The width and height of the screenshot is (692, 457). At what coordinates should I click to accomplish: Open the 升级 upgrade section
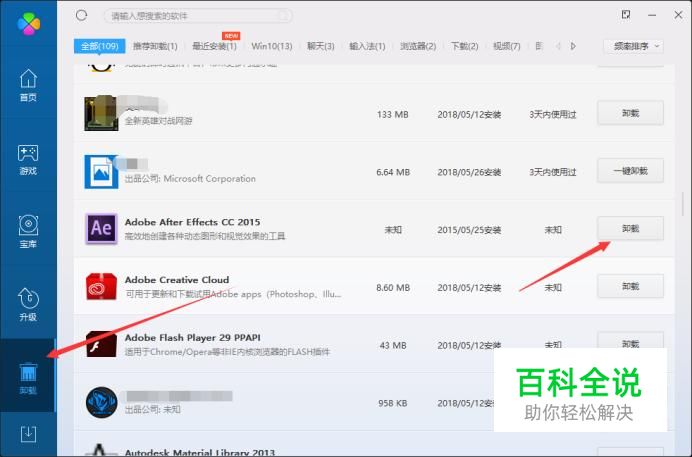(x=28, y=304)
